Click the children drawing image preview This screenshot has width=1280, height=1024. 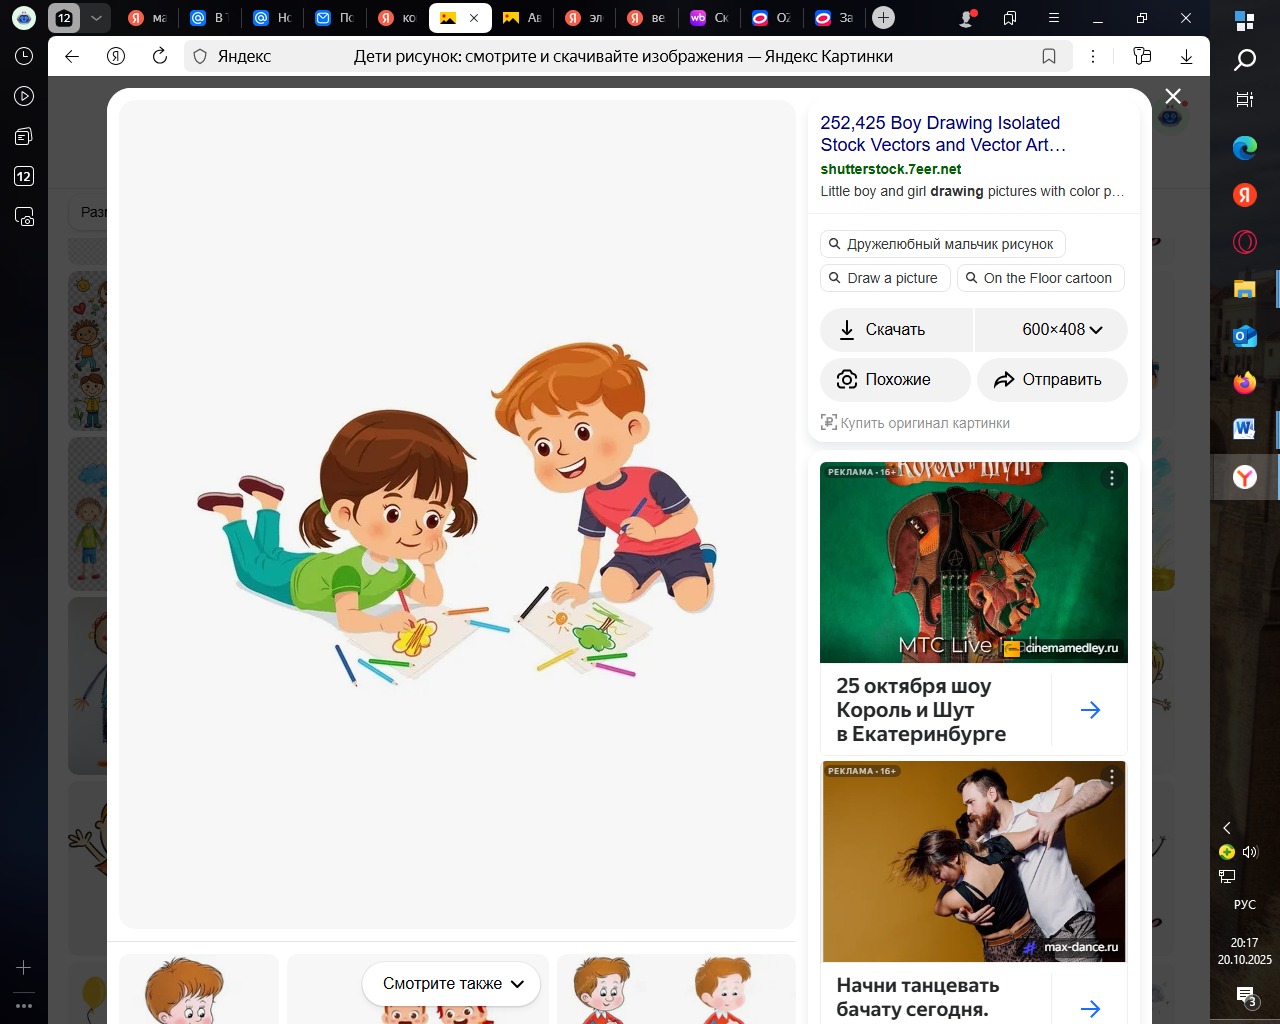coord(457,514)
